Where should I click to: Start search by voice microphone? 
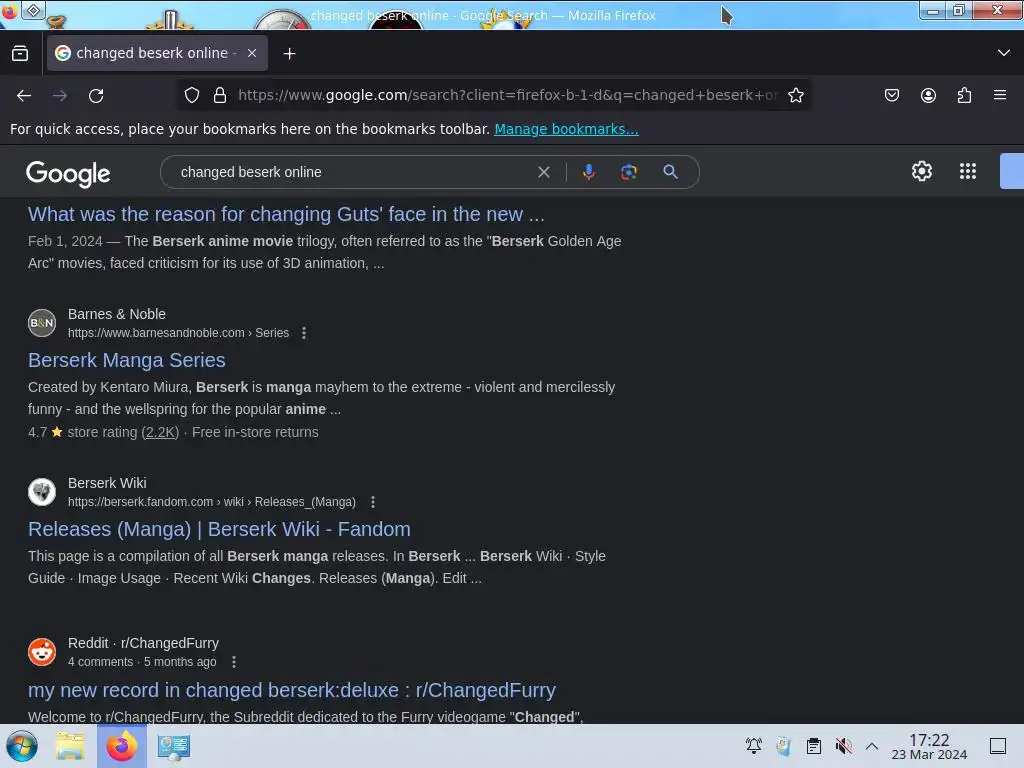pos(588,172)
